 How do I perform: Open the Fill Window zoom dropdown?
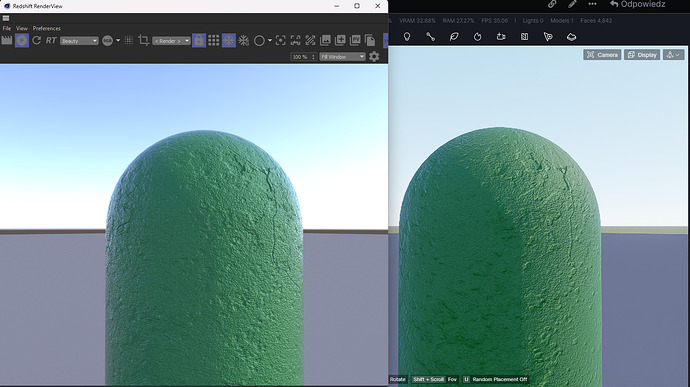(342, 57)
